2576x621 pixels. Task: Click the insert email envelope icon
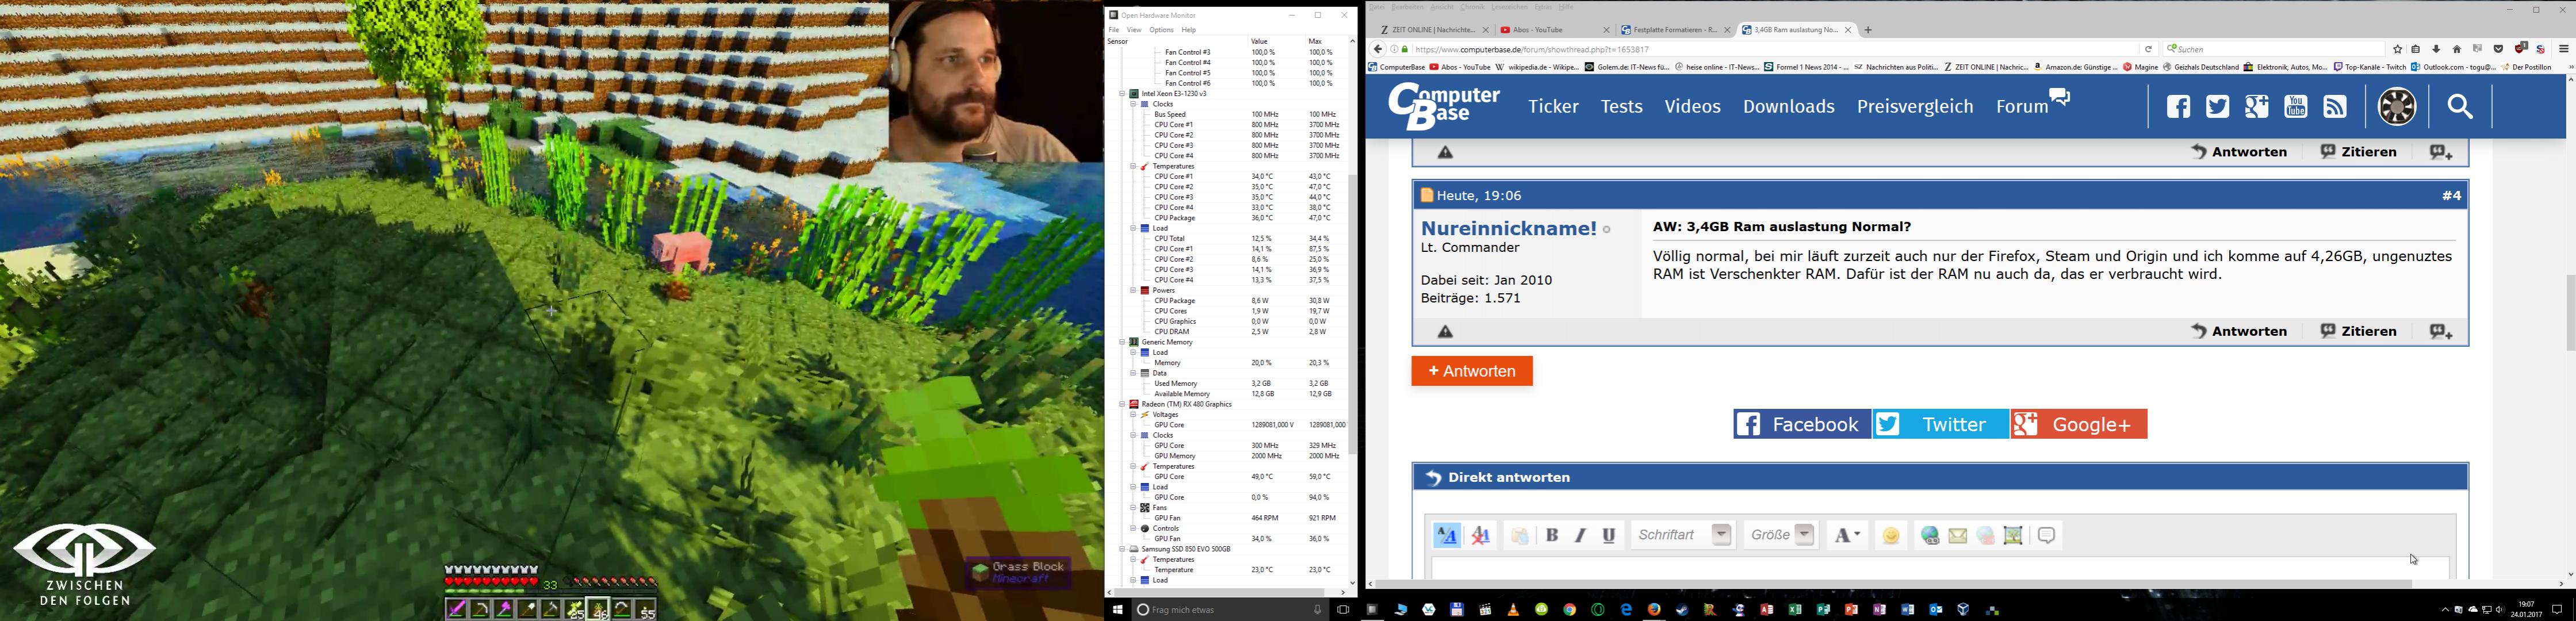coord(1957,536)
